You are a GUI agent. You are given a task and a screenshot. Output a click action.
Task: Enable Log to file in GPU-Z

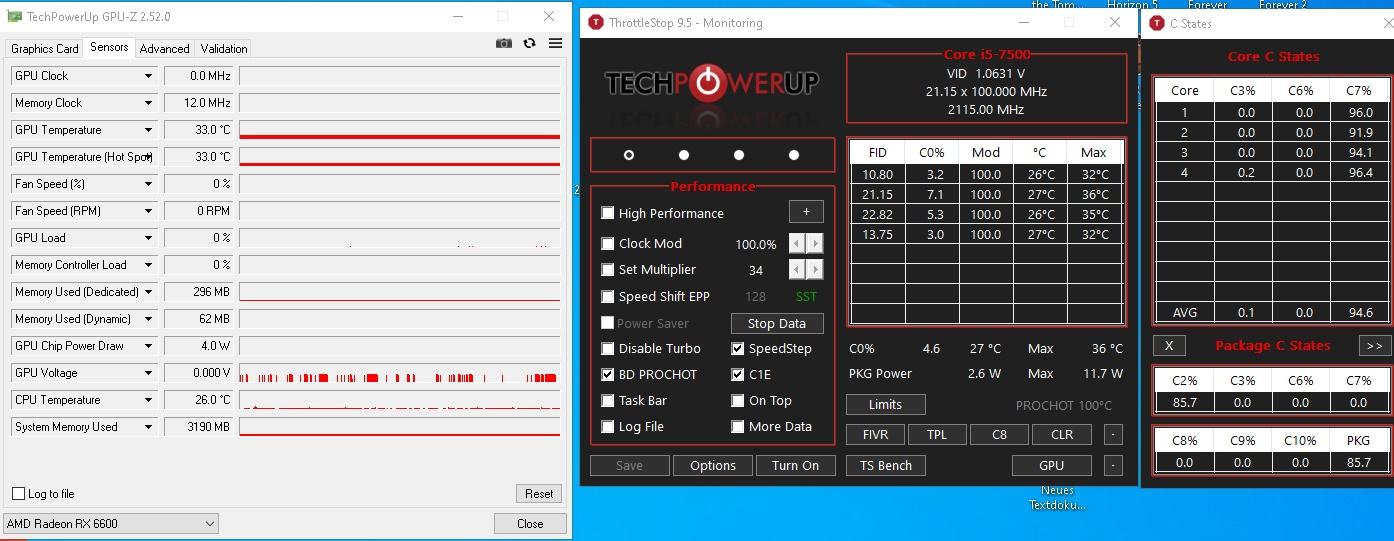pyautogui.click(x=18, y=494)
